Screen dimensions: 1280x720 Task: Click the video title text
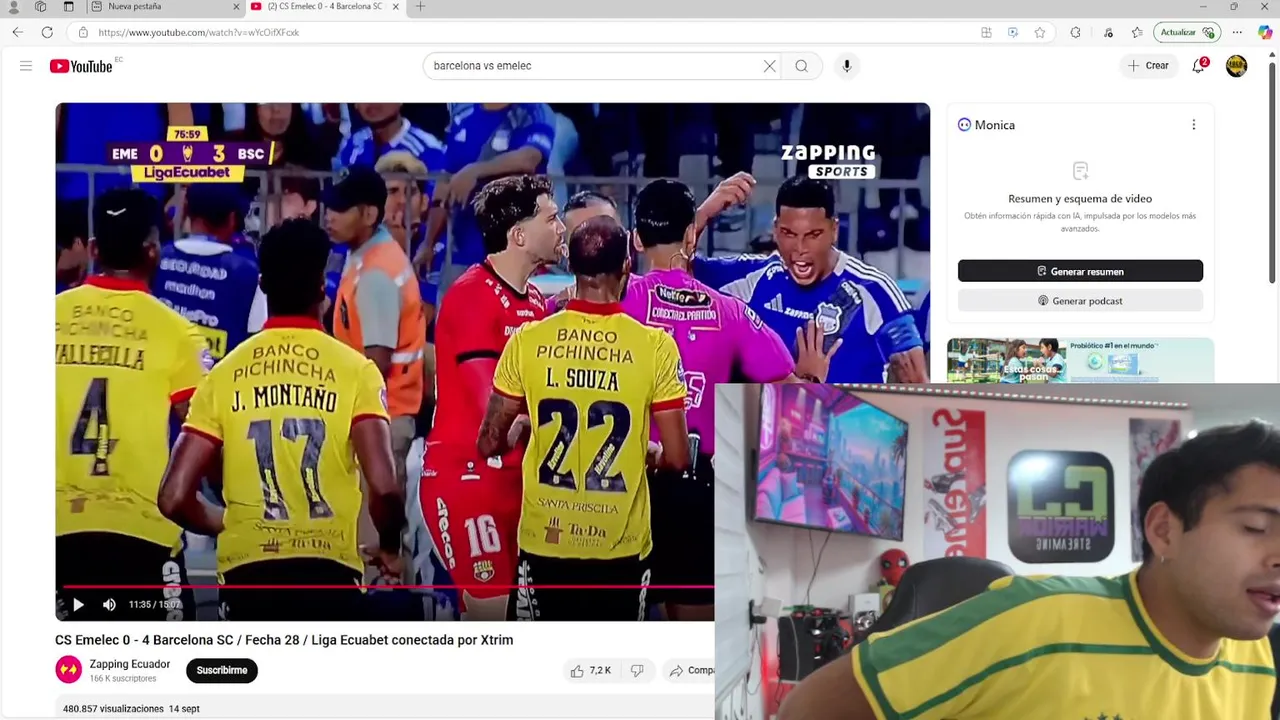pos(284,640)
